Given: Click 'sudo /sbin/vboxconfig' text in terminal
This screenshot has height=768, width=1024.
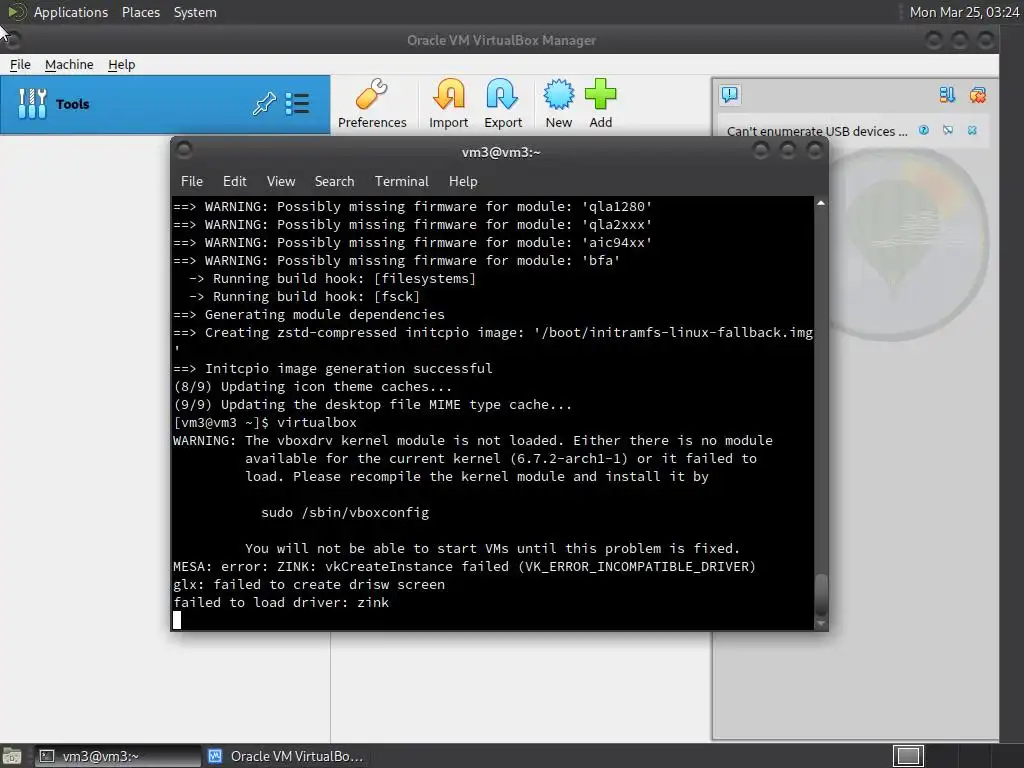Looking at the screenshot, I should click(x=345, y=513).
